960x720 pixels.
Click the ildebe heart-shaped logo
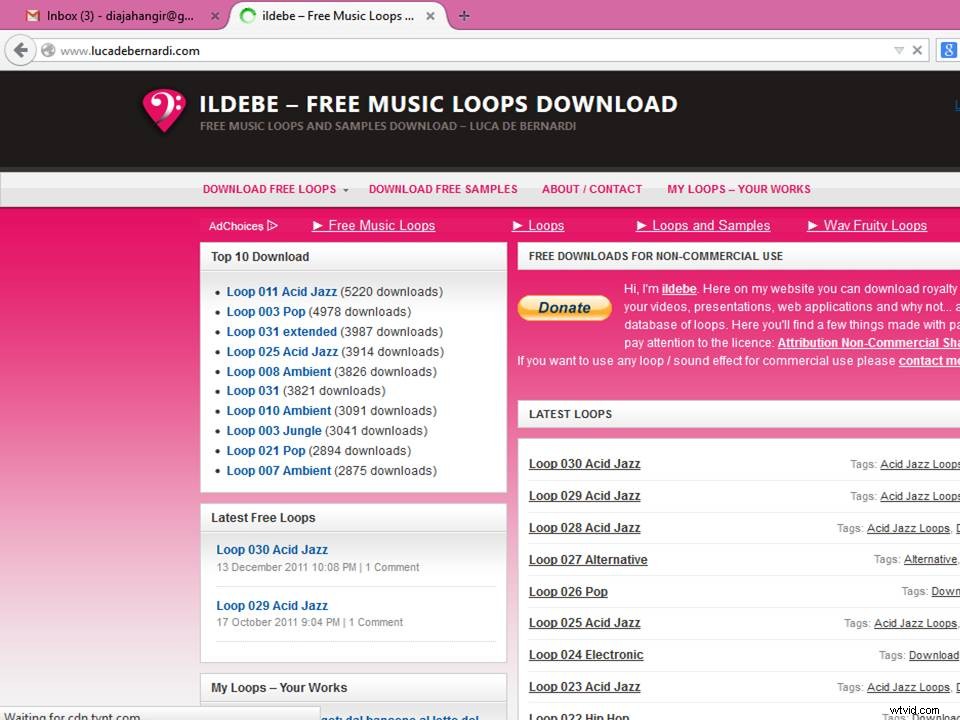click(163, 112)
